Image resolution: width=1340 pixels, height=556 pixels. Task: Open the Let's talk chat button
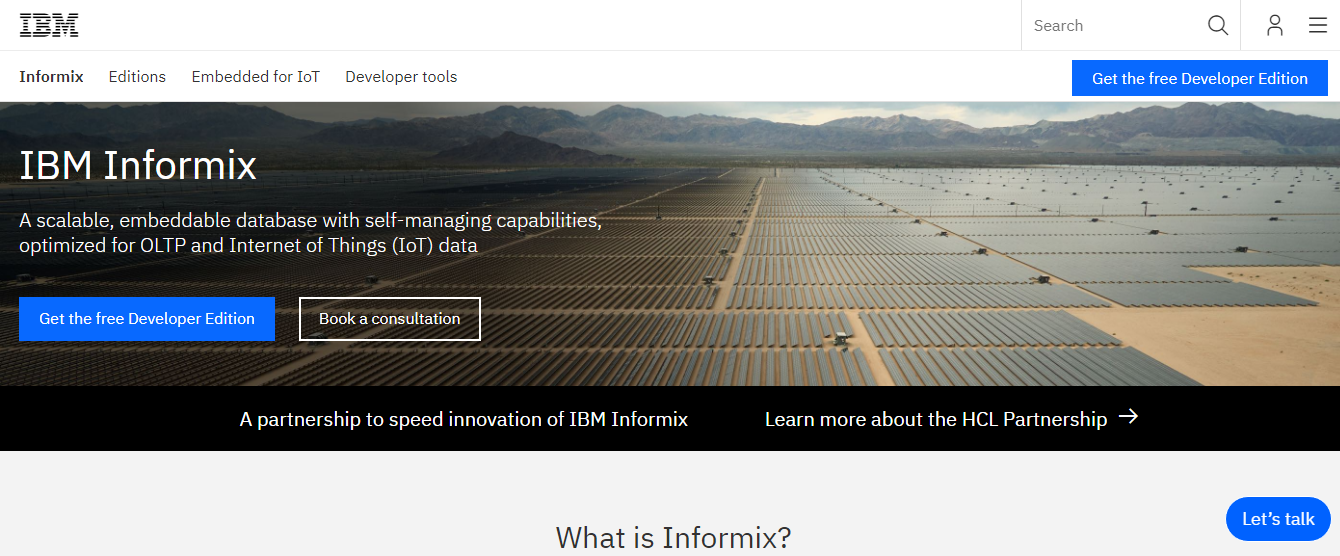pos(1278,519)
